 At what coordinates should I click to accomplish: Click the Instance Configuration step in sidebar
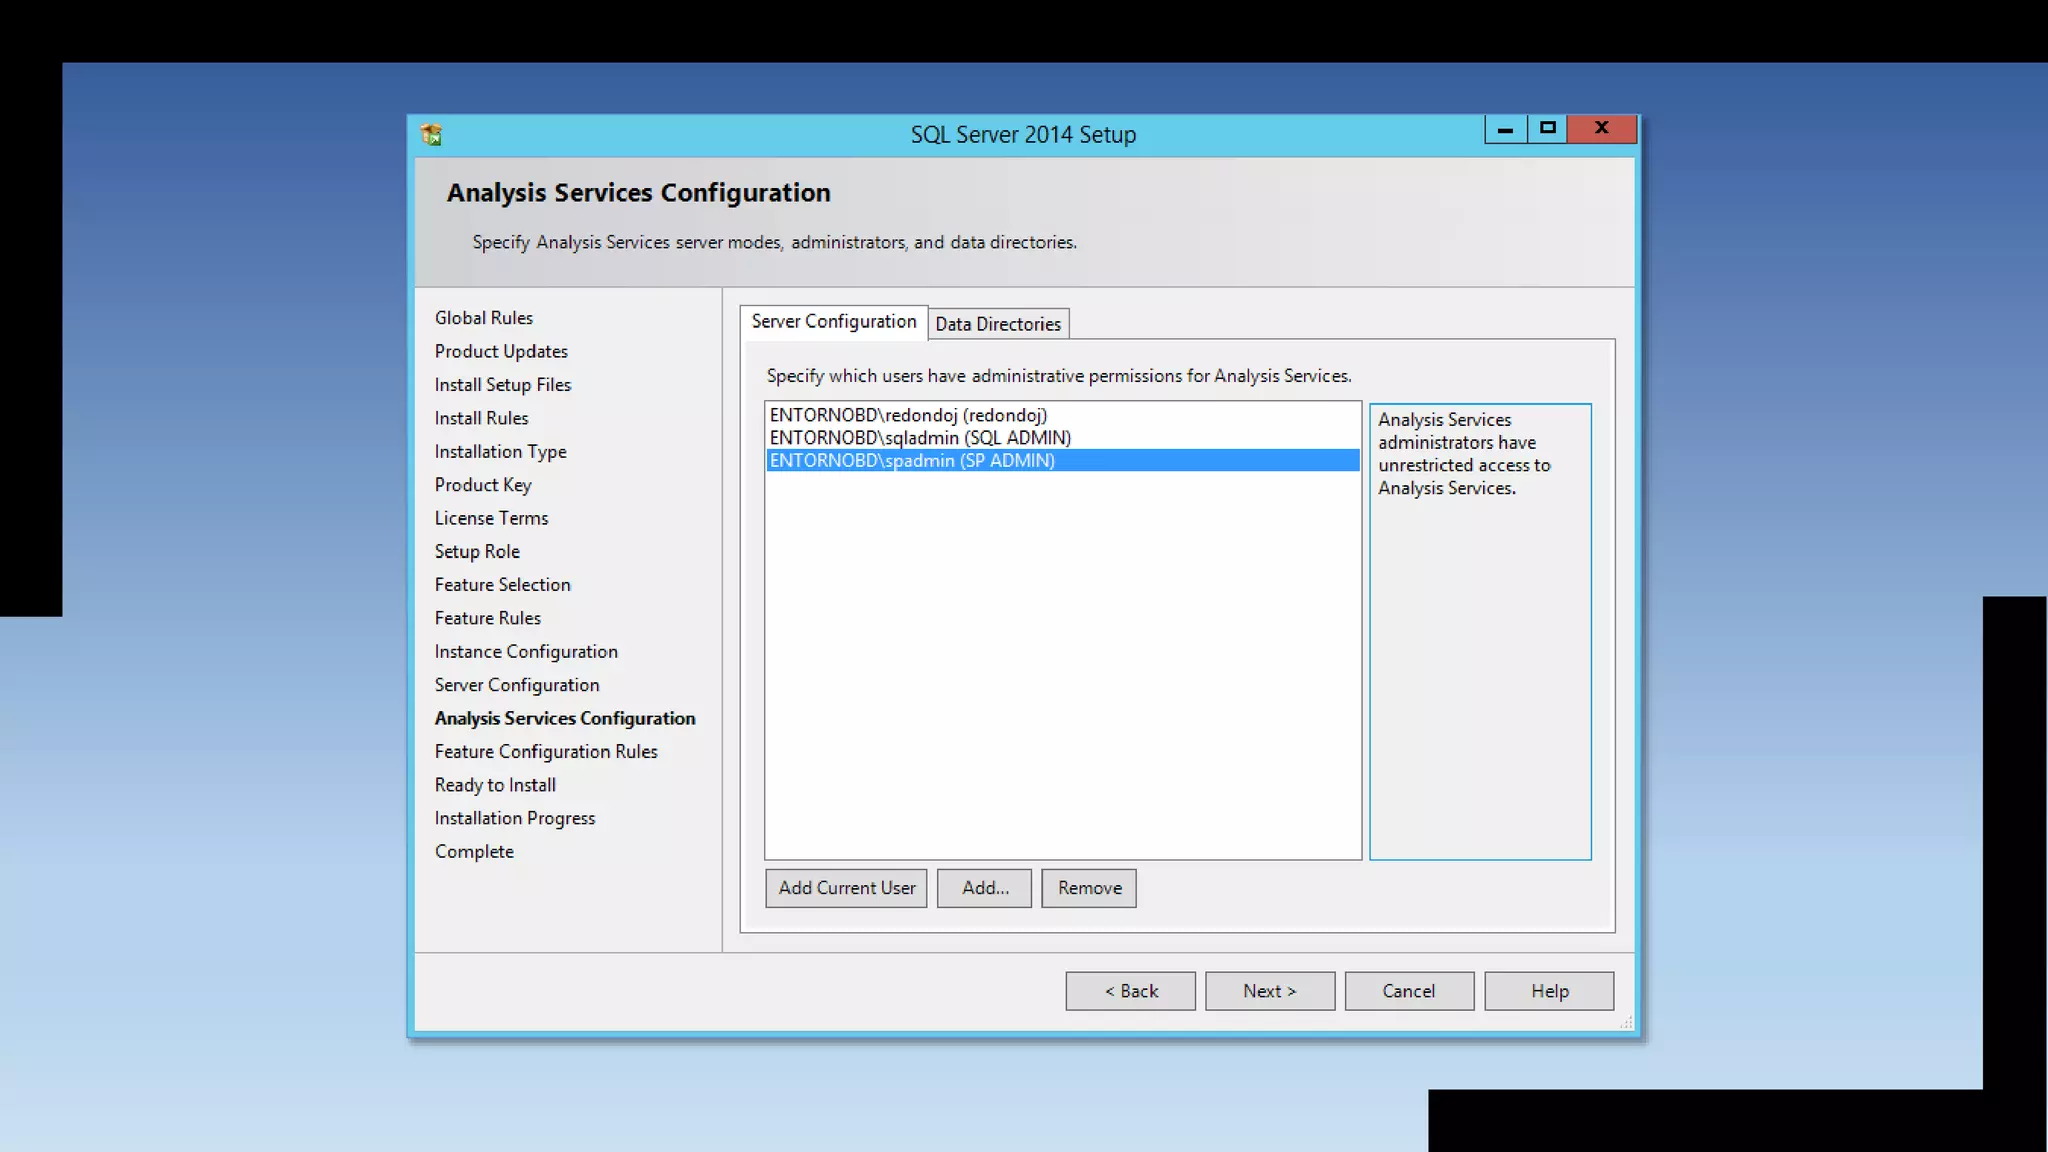pos(526,652)
